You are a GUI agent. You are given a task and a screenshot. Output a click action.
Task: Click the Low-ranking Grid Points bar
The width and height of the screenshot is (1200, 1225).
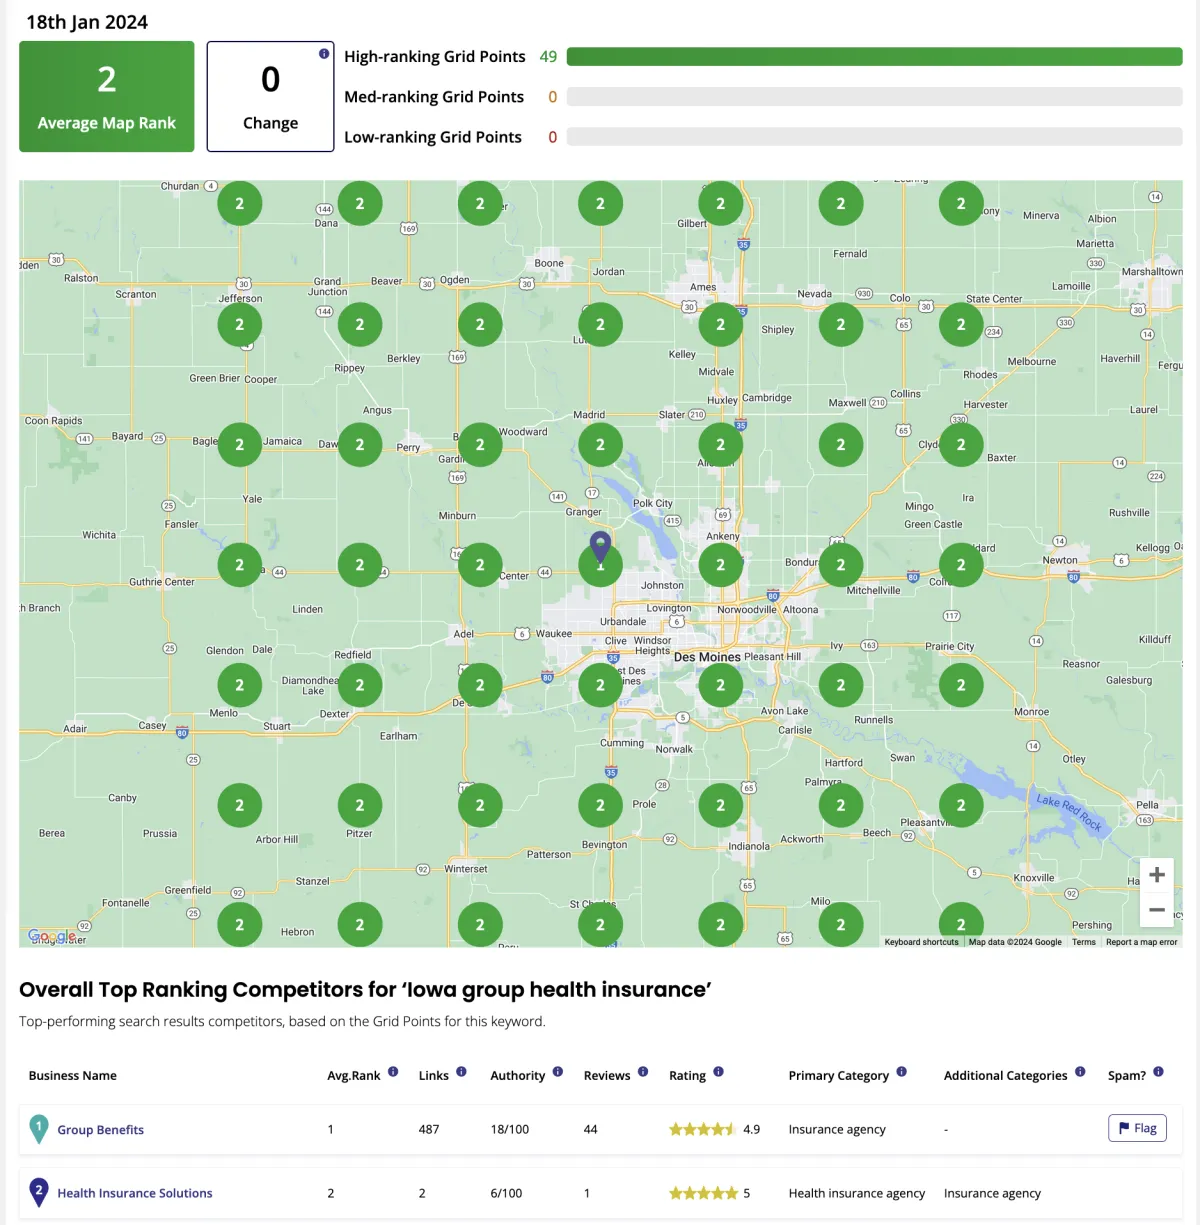click(874, 137)
